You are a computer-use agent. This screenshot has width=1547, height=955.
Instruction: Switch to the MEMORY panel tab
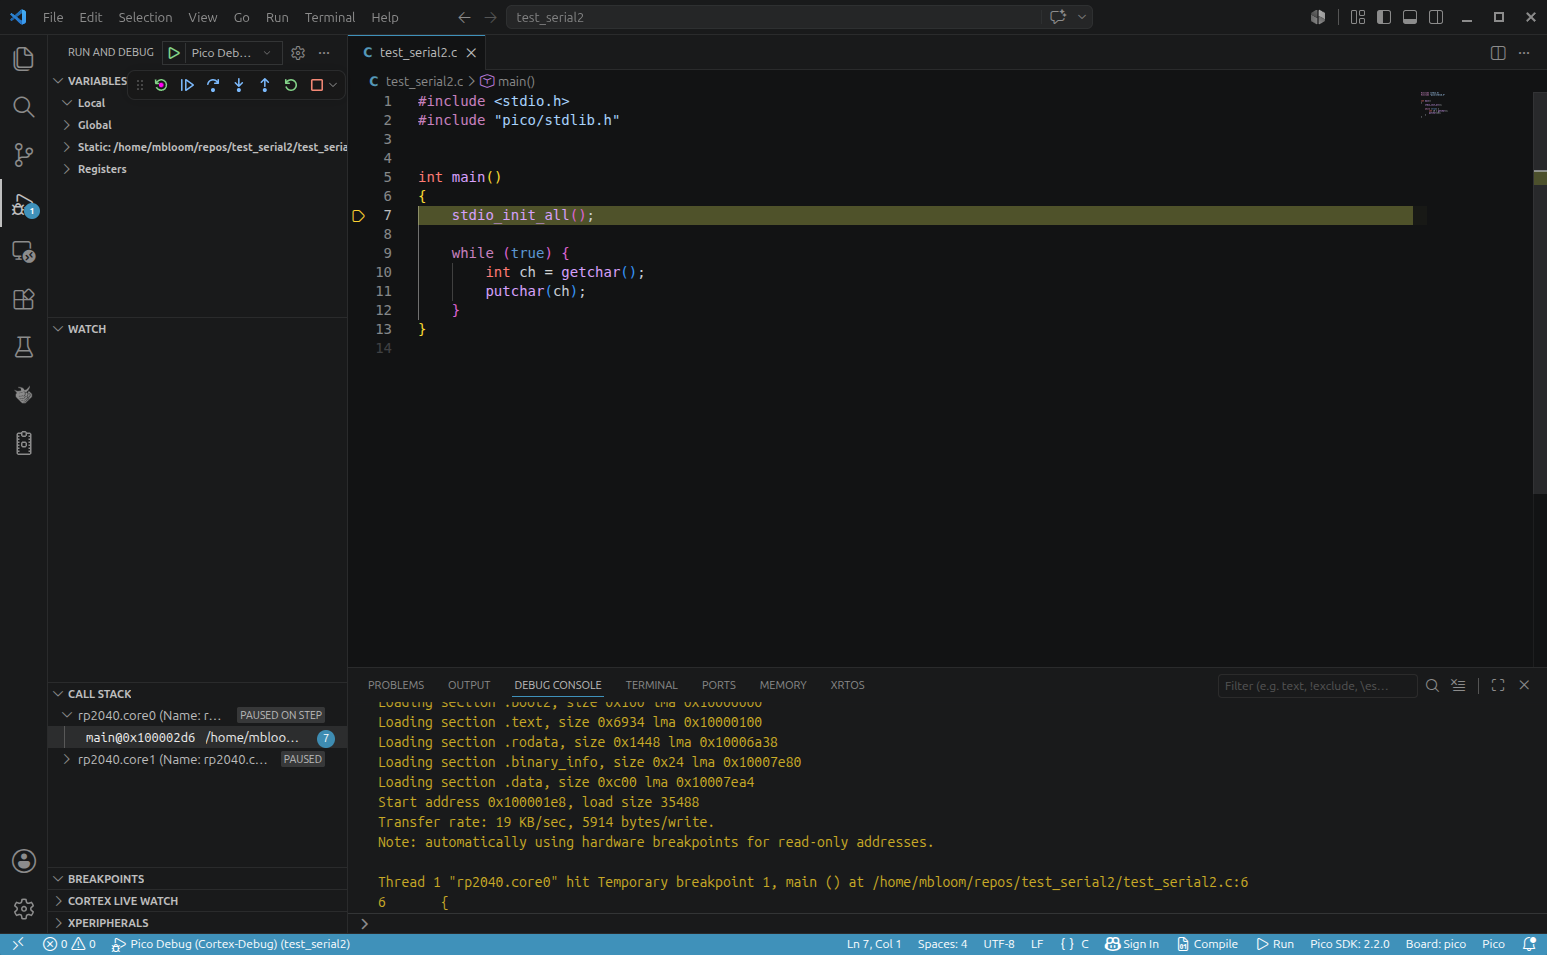(783, 685)
